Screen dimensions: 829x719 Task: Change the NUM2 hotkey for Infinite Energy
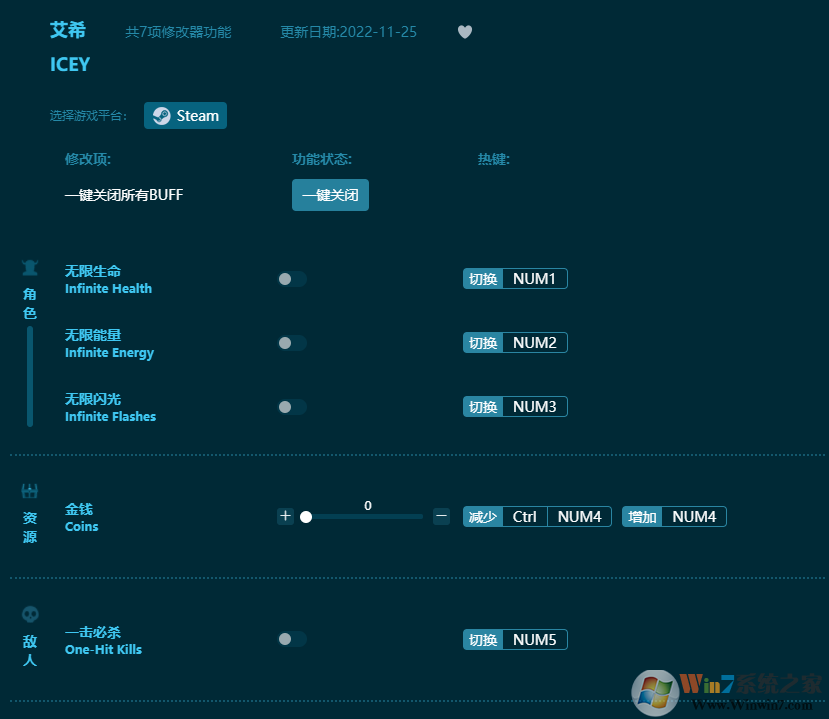click(x=535, y=343)
